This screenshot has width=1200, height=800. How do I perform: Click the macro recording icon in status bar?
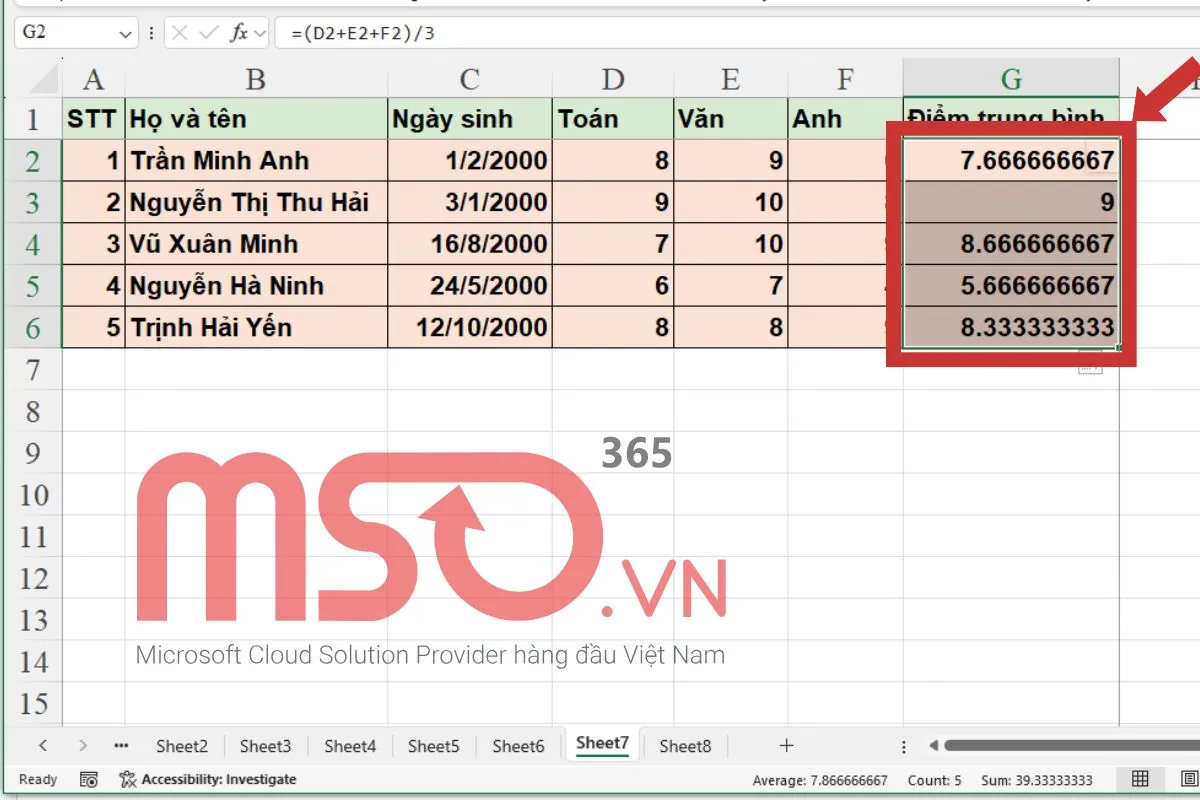pos(89,779)
